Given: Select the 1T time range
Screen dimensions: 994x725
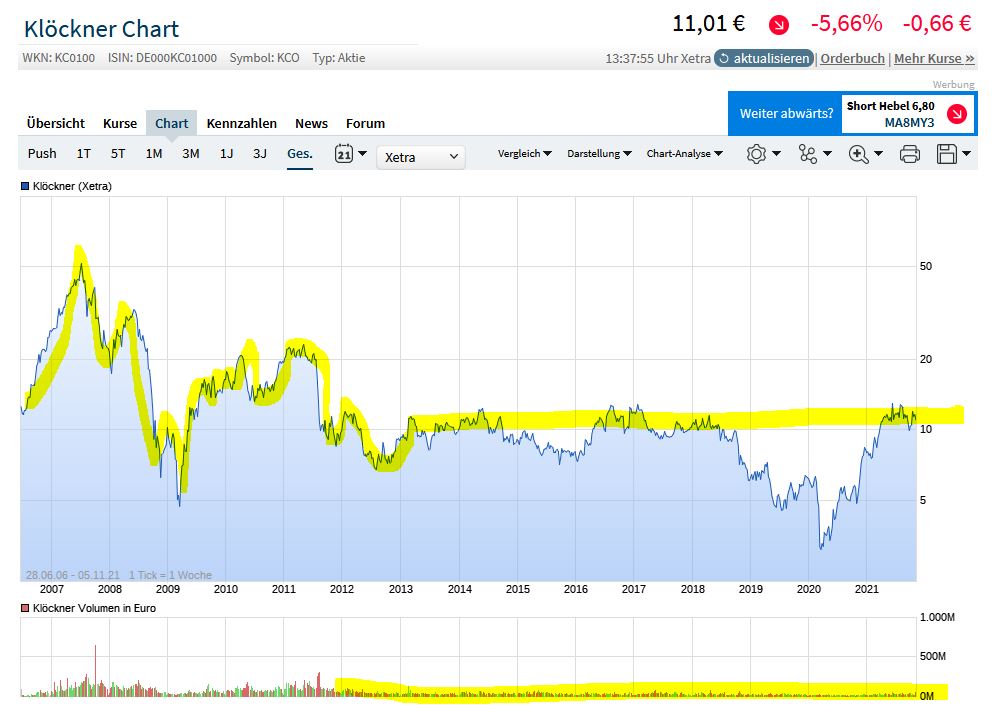Looking at the screenshot, I should coord(84,153).
